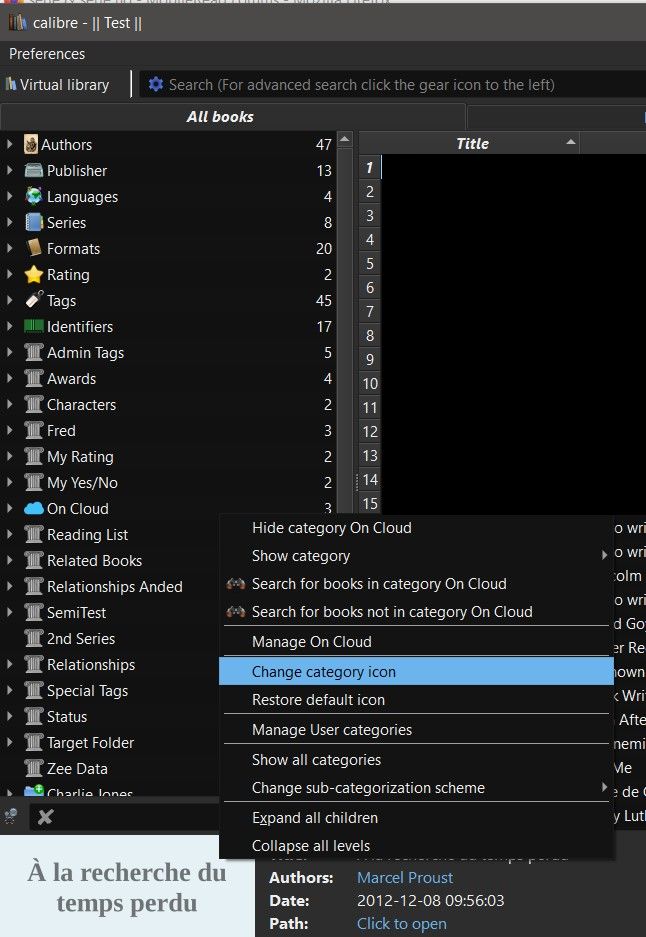The height and width of the screenshot is (937, 646).
Task: Open advanced search via gear icon
Action: 155,84
